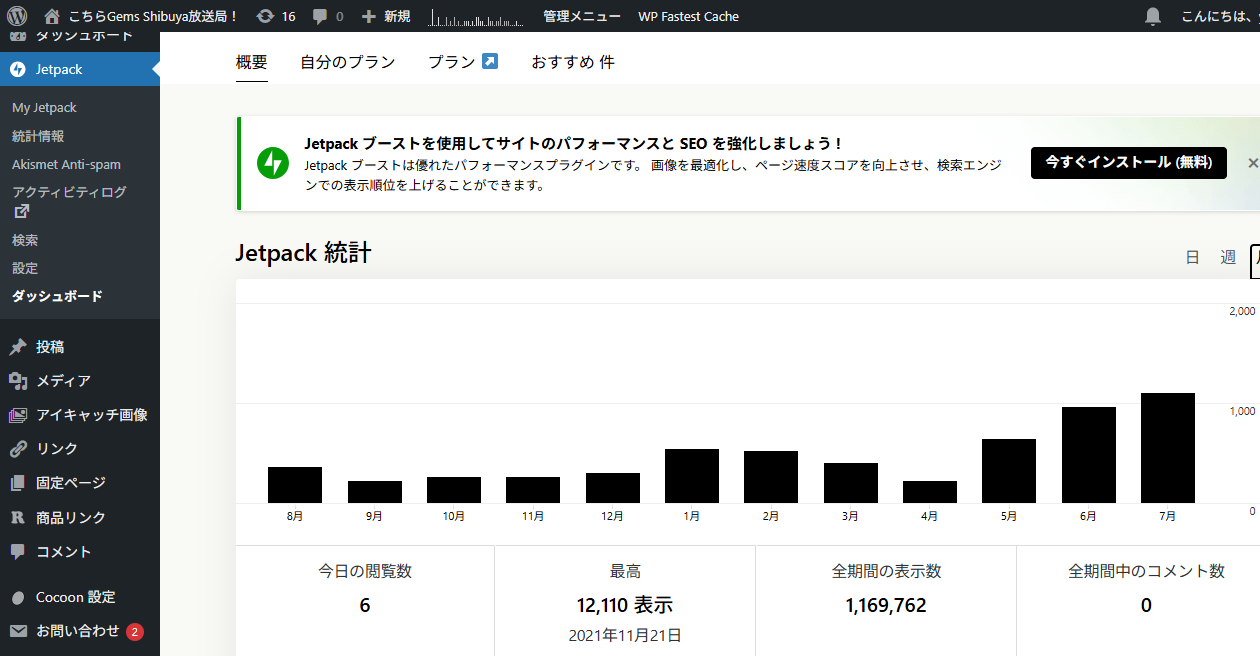Click the chain icon beside リンク
The width and height of the screenshot is (1260, 656).
point(18,449)
